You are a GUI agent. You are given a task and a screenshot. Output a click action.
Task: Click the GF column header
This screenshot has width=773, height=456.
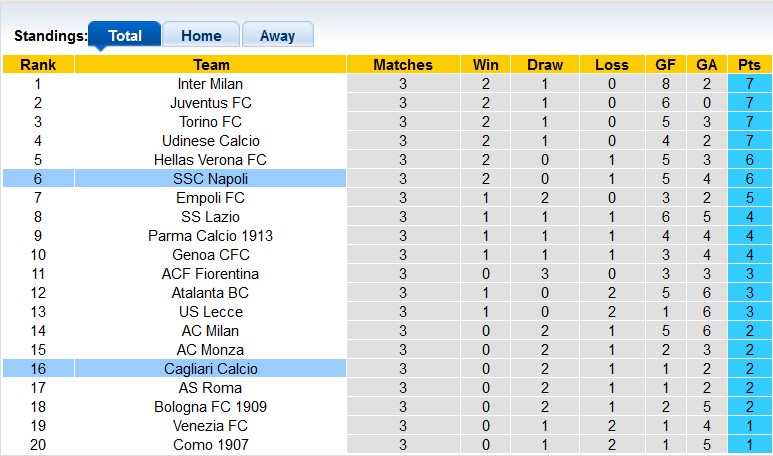coord(665,65)
